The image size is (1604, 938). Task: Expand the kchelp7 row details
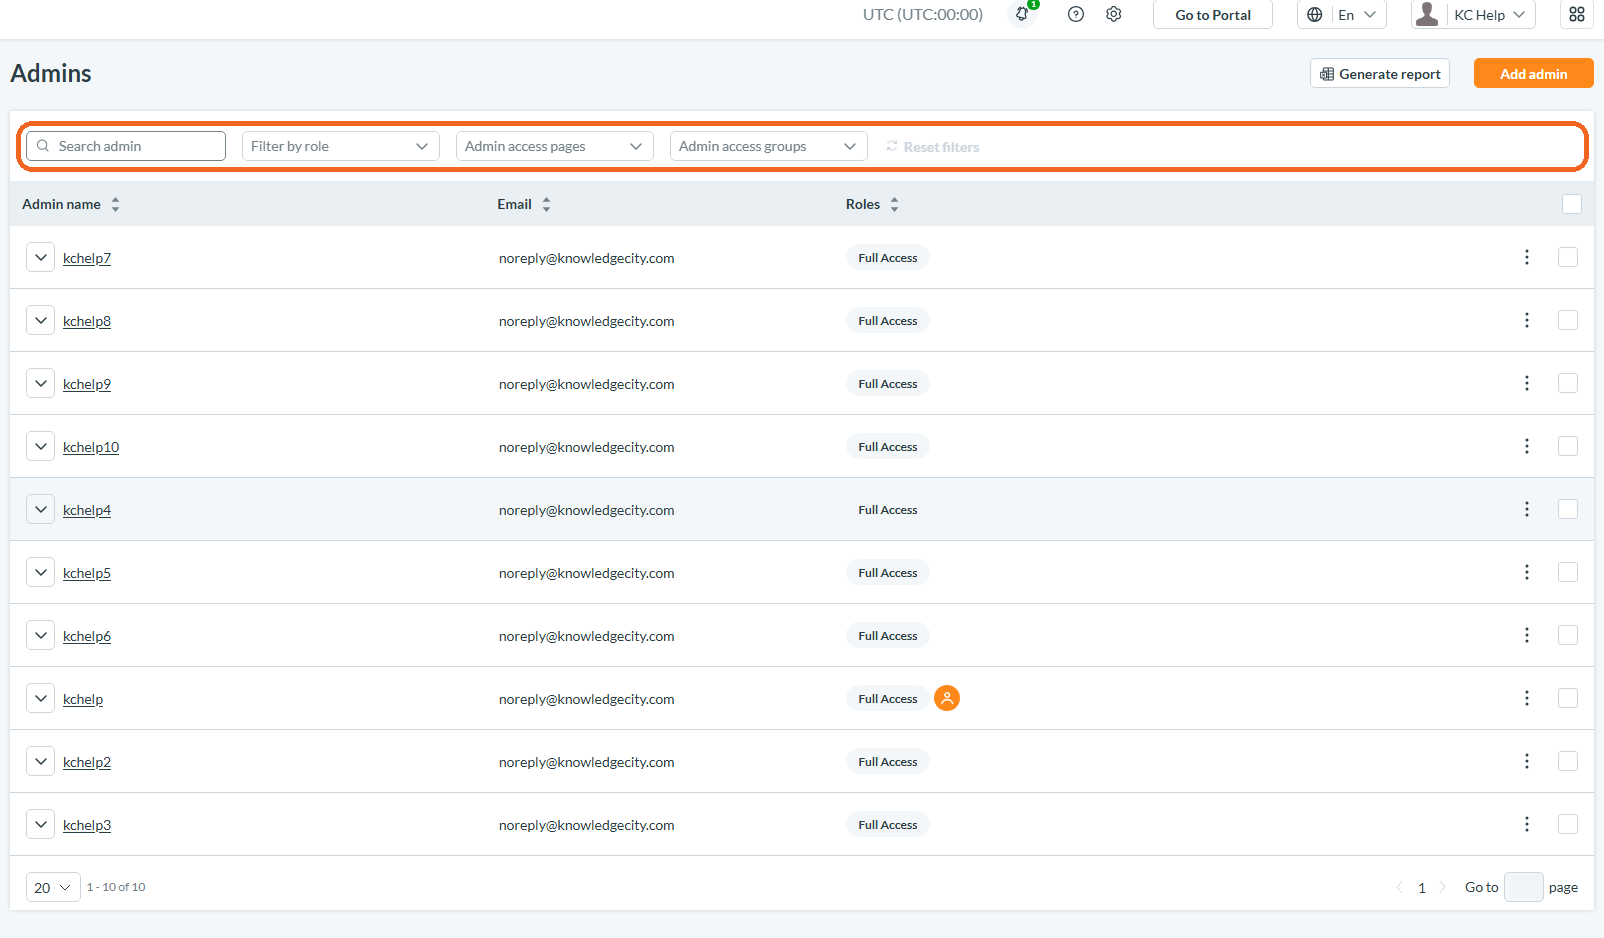tap(40, 257)
